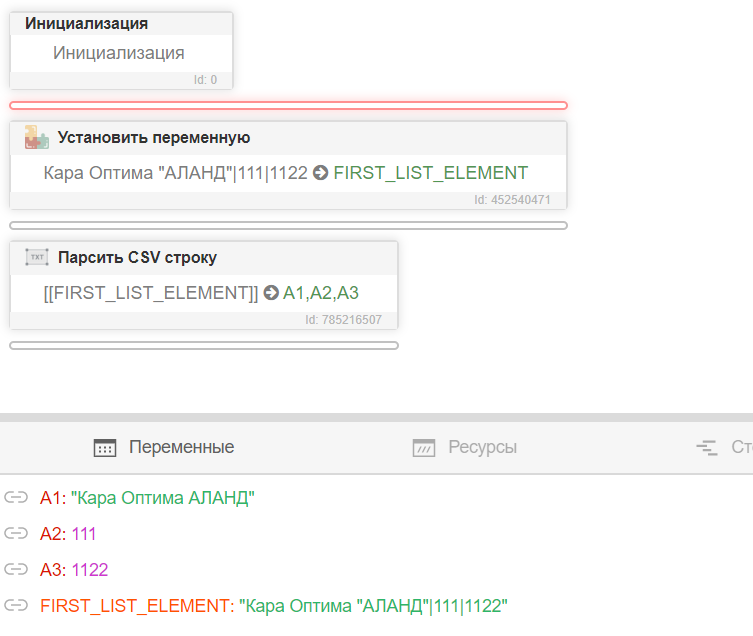
Task: Select the Инициализация block header
Action: coord(87,23)
